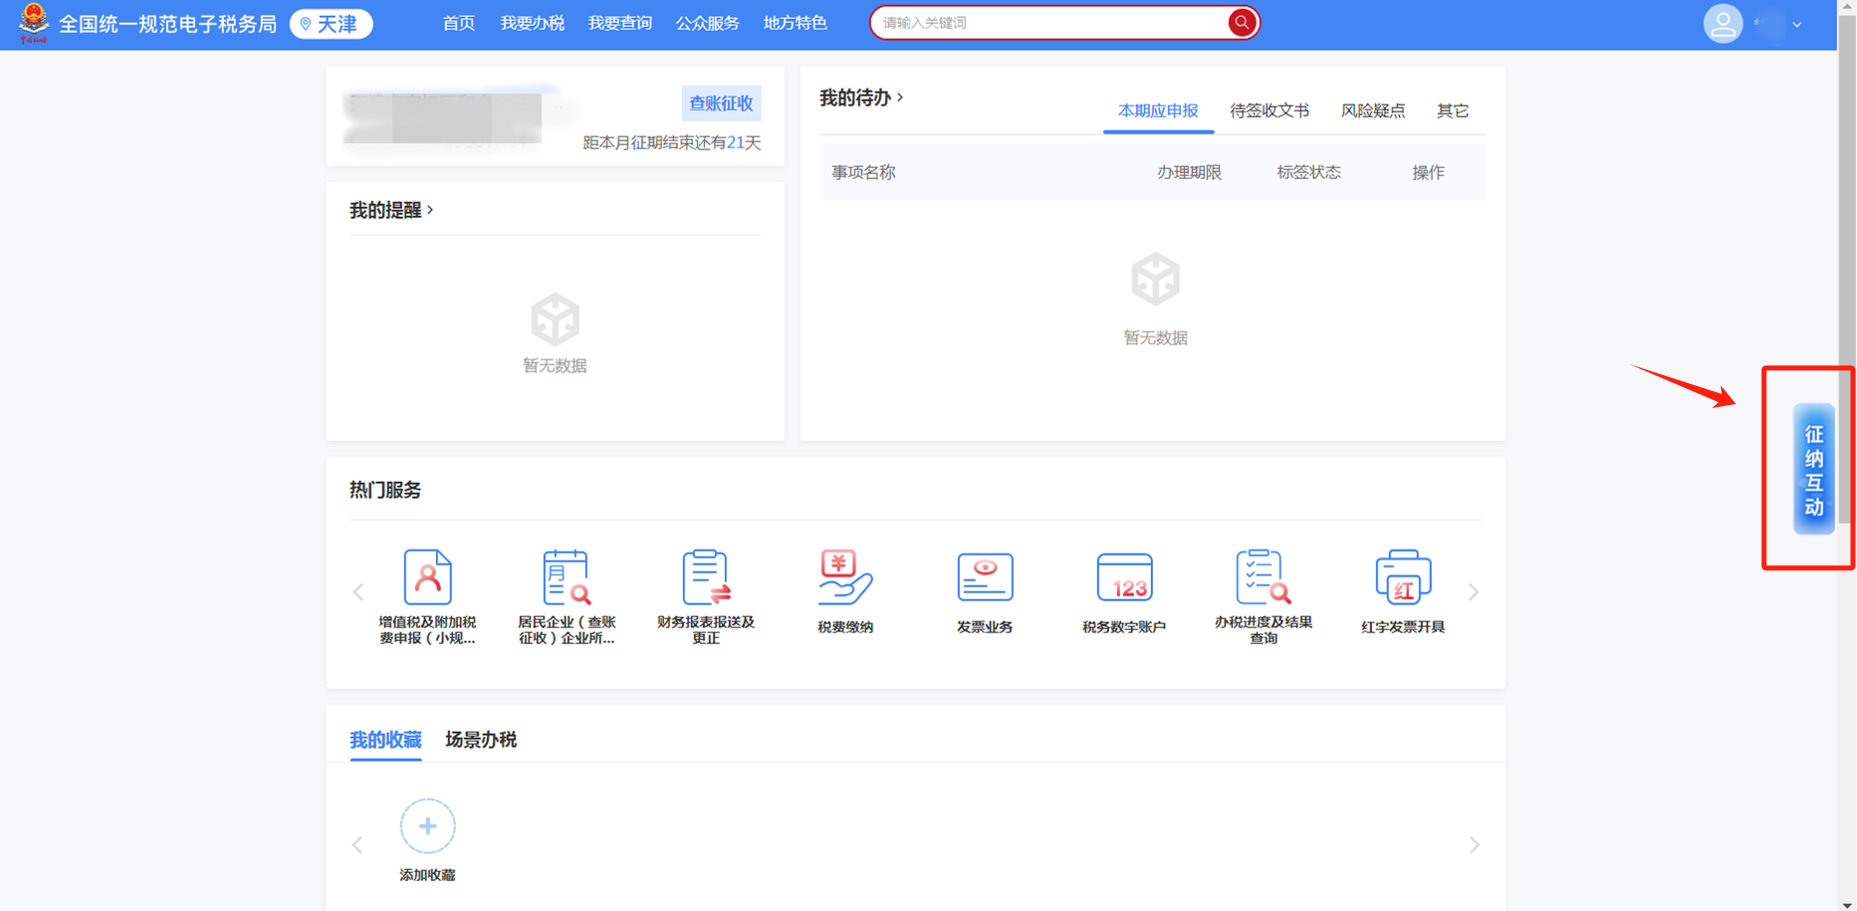Open 居民企业企业所得税 declaration icon
Screen dimensions: 1857x911
click(x=566, y=578)
